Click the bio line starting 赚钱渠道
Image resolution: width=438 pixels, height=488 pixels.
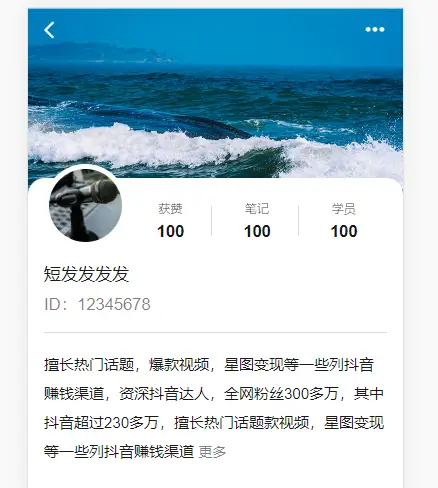pyautogui.click(x=214, y=394)
